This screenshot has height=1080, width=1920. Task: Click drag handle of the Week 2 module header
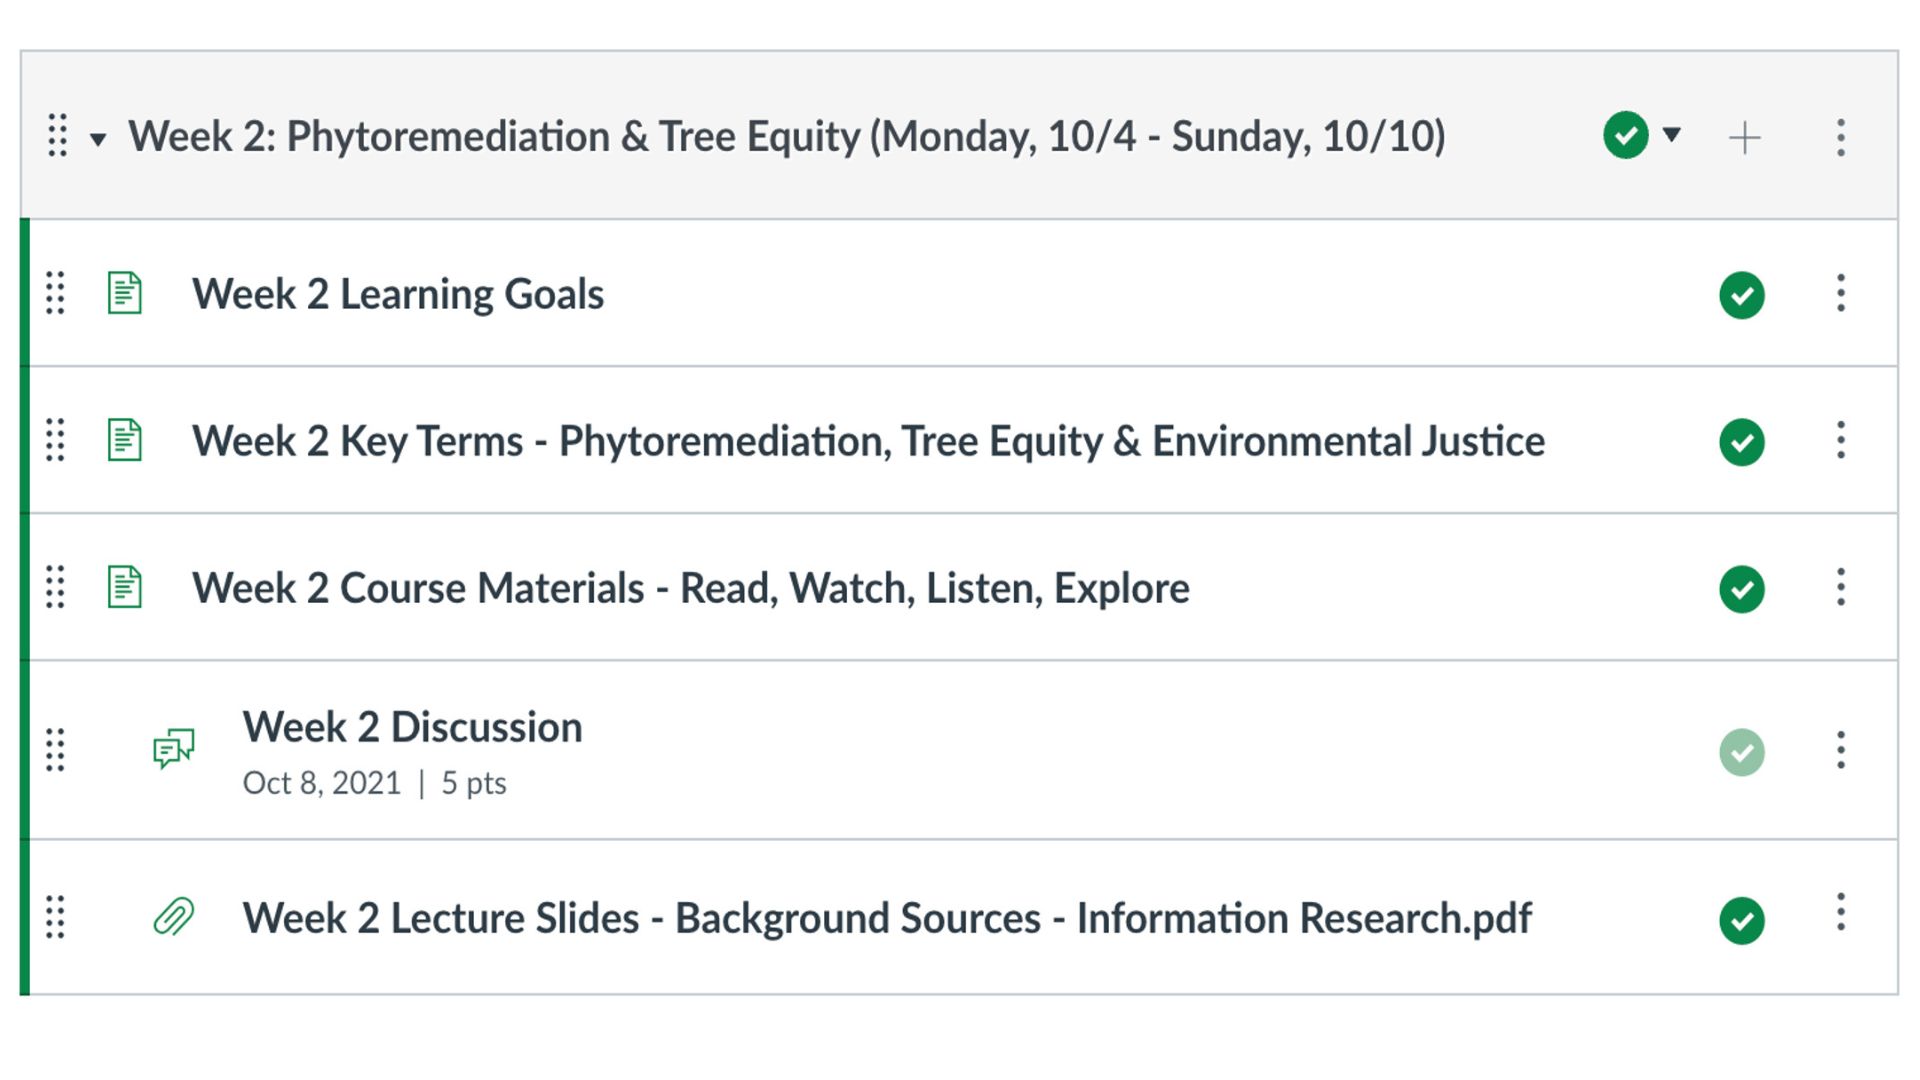click(58, 135)
